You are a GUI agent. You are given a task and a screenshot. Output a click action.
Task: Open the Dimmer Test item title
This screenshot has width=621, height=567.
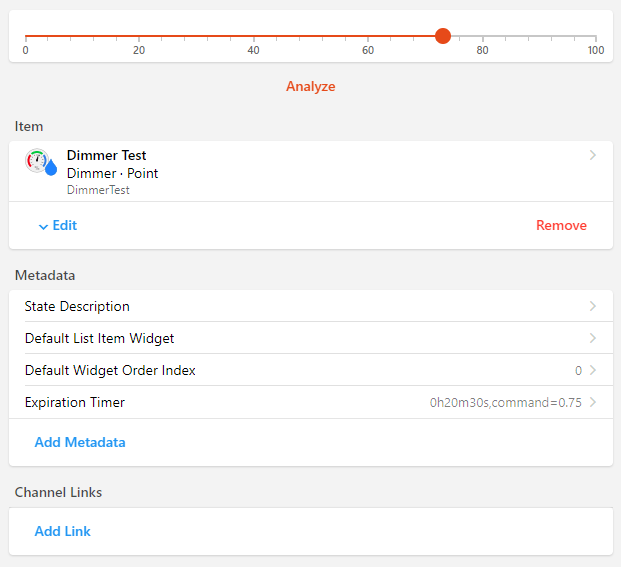click(106, 155)
